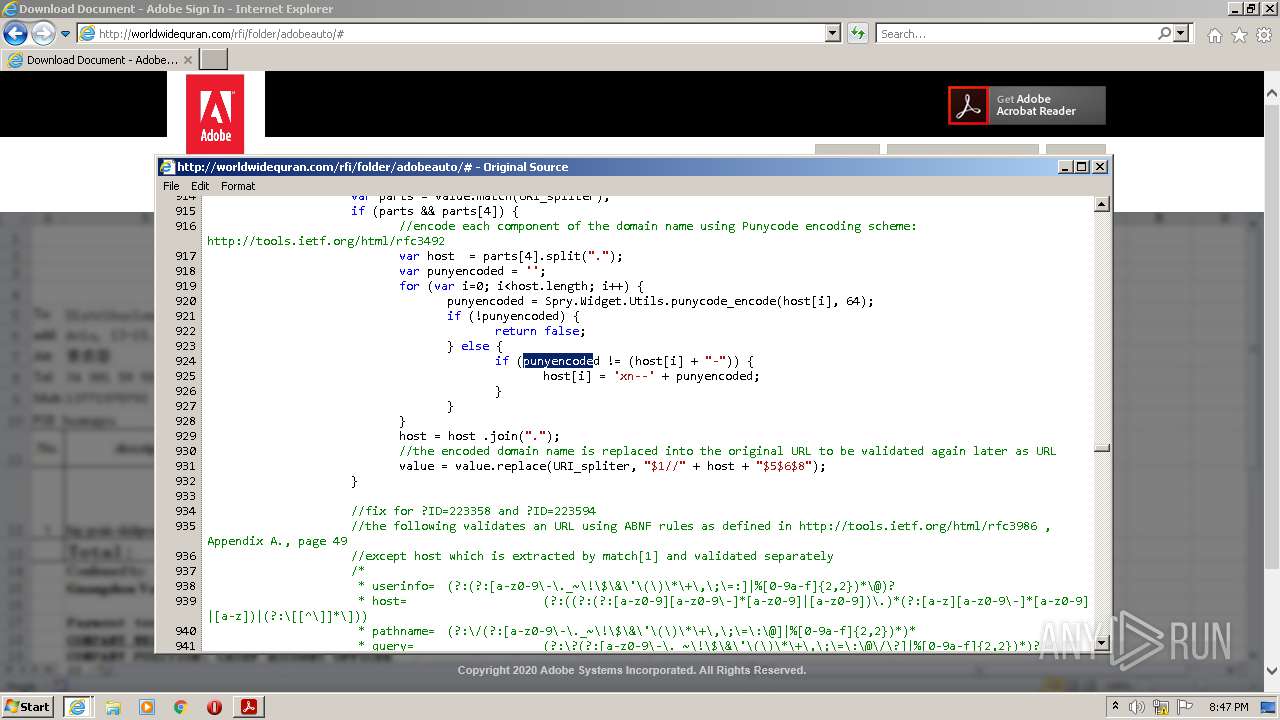Image resolution: width=1280 pixels, height=720 pixels.
Task: Click the Windows Start button
Action: click(27, 706)
